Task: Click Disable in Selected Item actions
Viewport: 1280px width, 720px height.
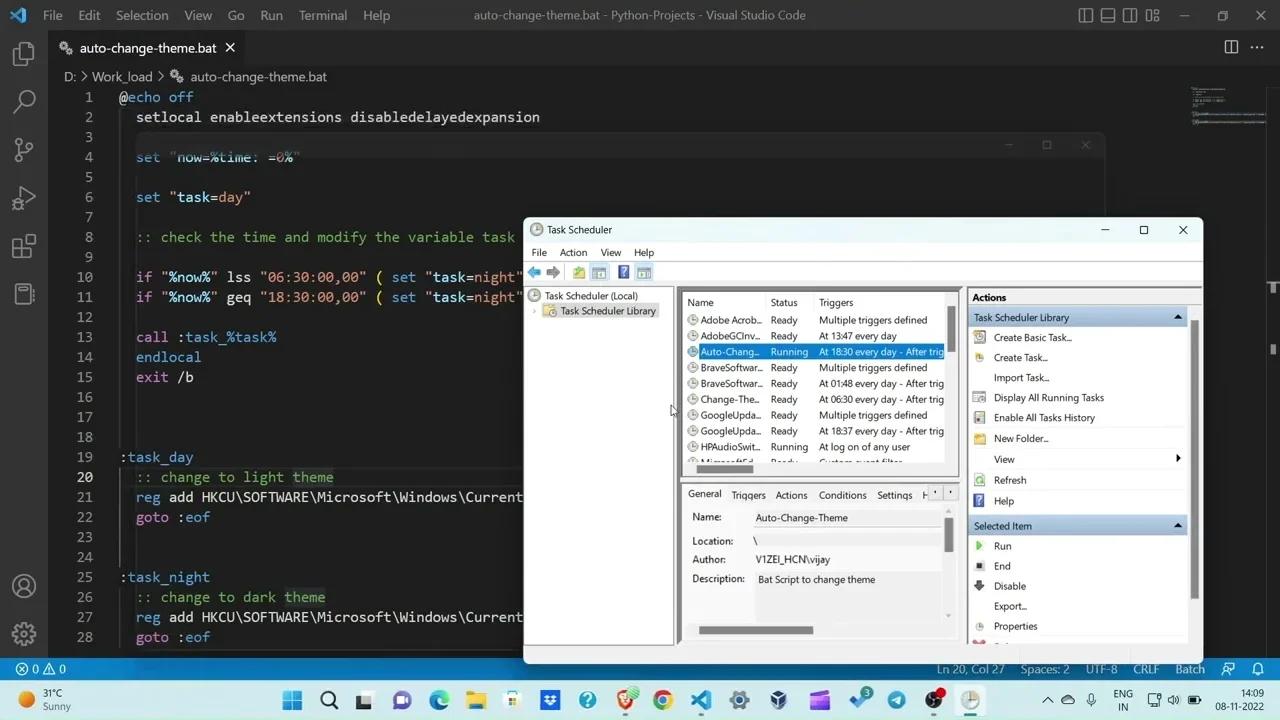Action: (x=1009, y=586)
